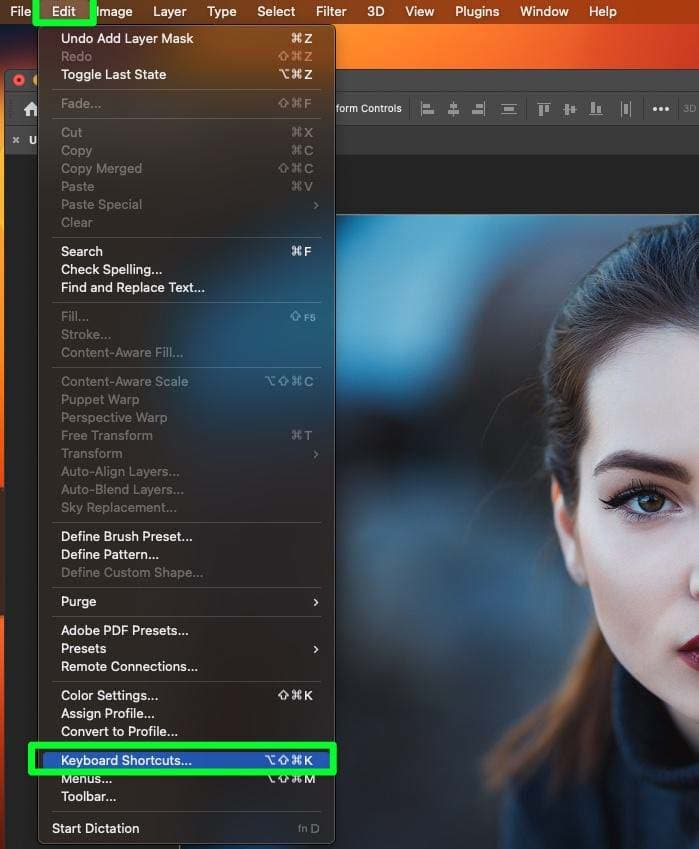The height and width of the screenshot is (849, 699).
Task: Choose Assign Profile...
Action: 187,714
